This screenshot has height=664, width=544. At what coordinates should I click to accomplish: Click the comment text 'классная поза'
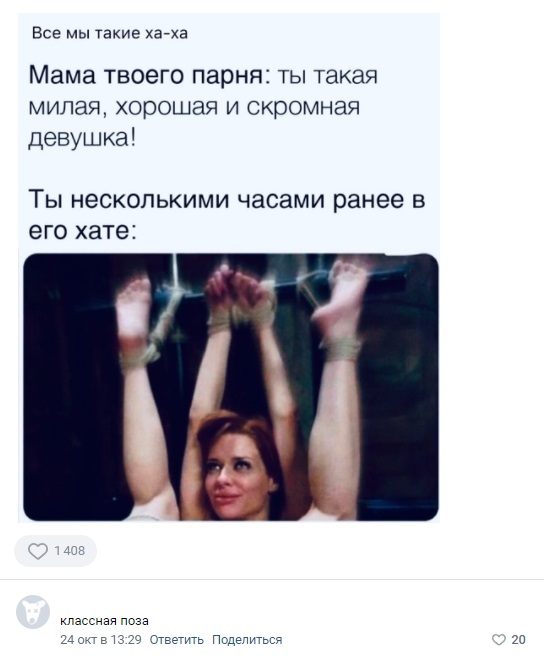pyautogui.click(x=104, y=621)
